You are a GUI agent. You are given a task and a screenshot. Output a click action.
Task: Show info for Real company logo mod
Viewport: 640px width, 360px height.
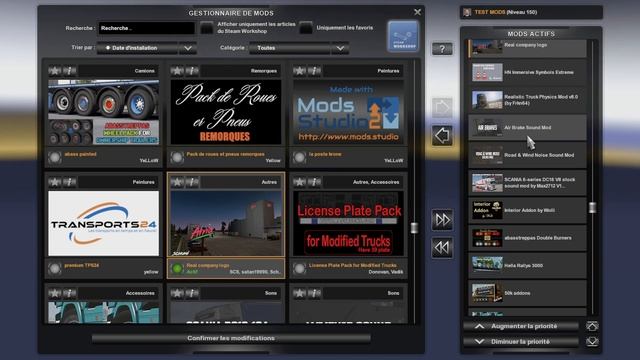[192, 182]
